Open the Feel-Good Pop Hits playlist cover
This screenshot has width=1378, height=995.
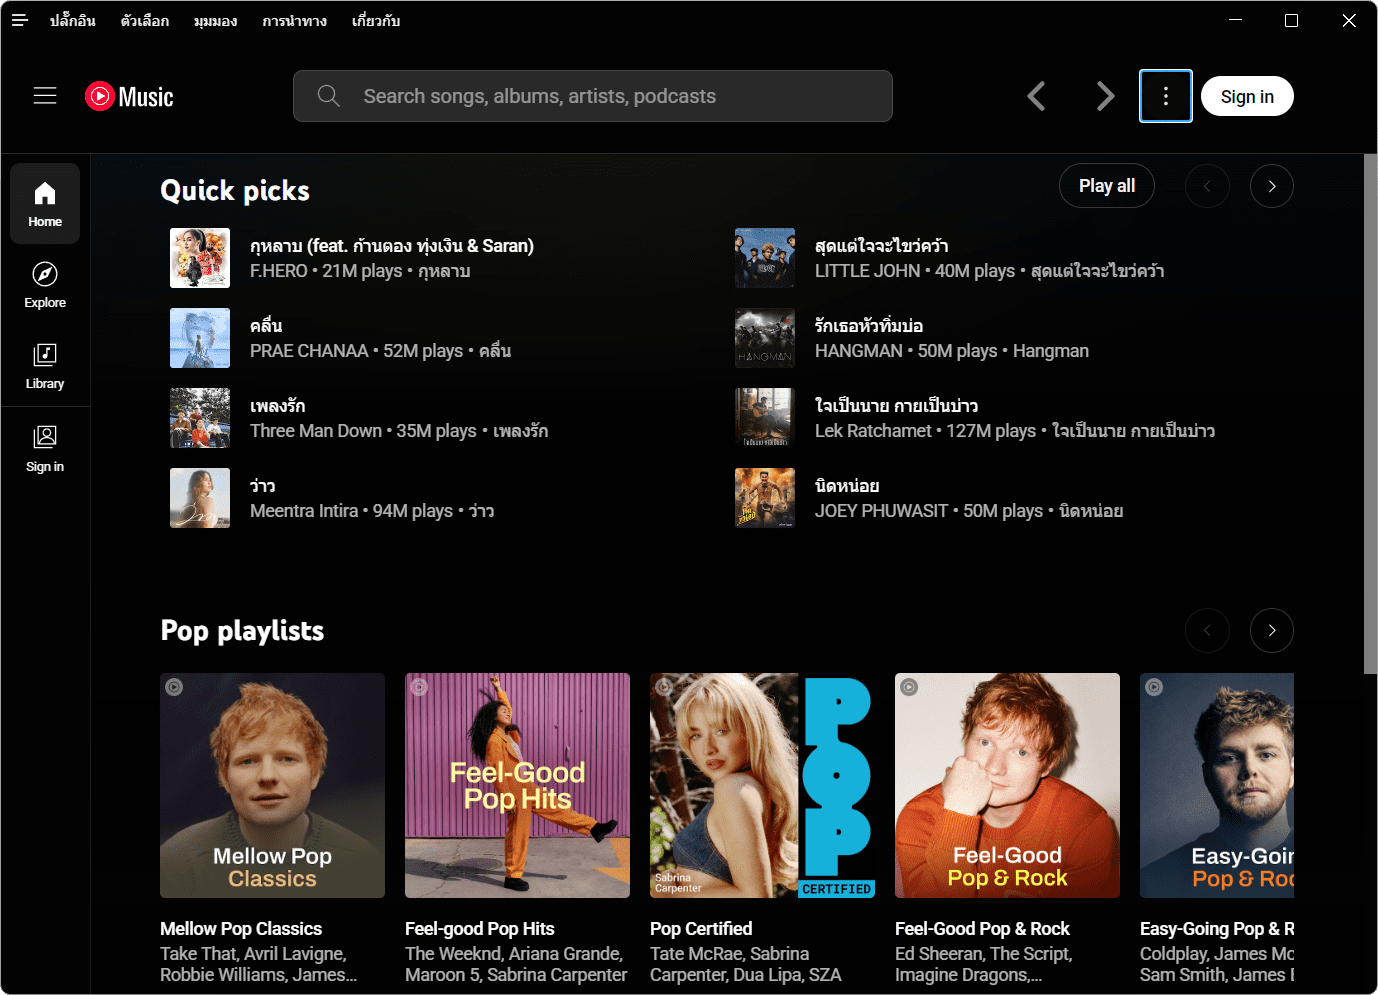coord(517,785)
